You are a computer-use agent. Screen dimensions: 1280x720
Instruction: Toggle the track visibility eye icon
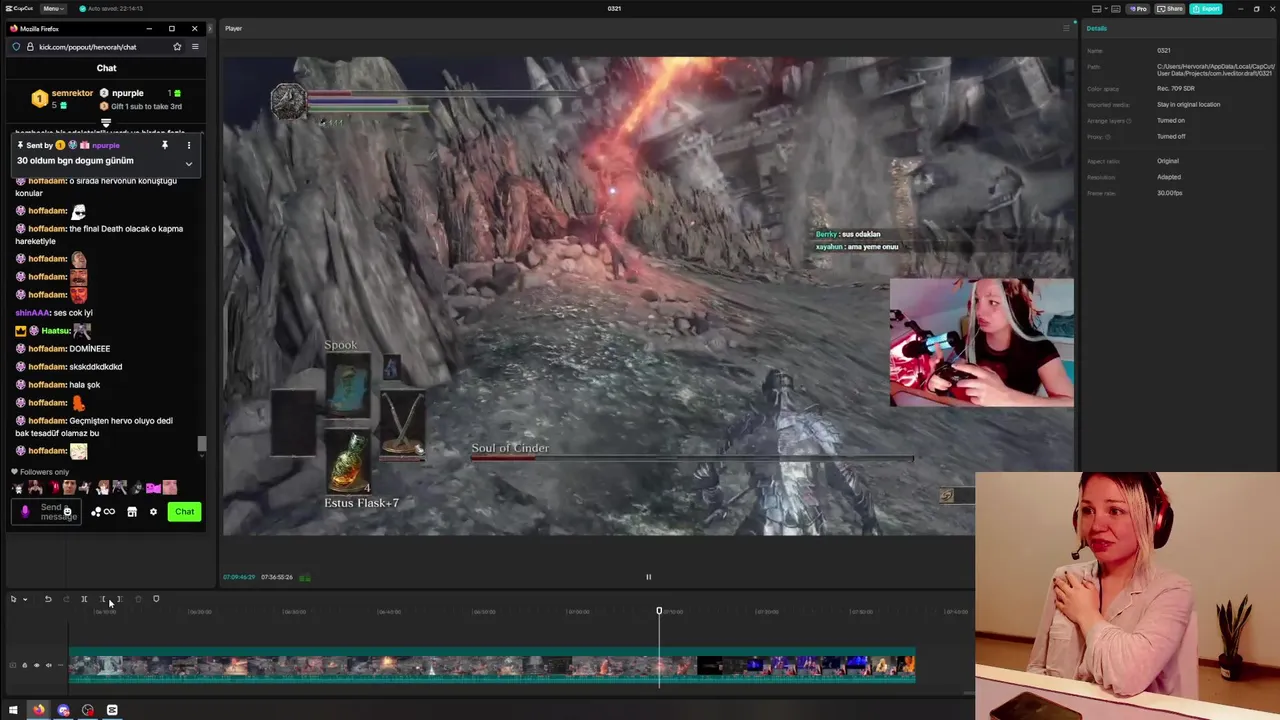click(x=37, y=665)
